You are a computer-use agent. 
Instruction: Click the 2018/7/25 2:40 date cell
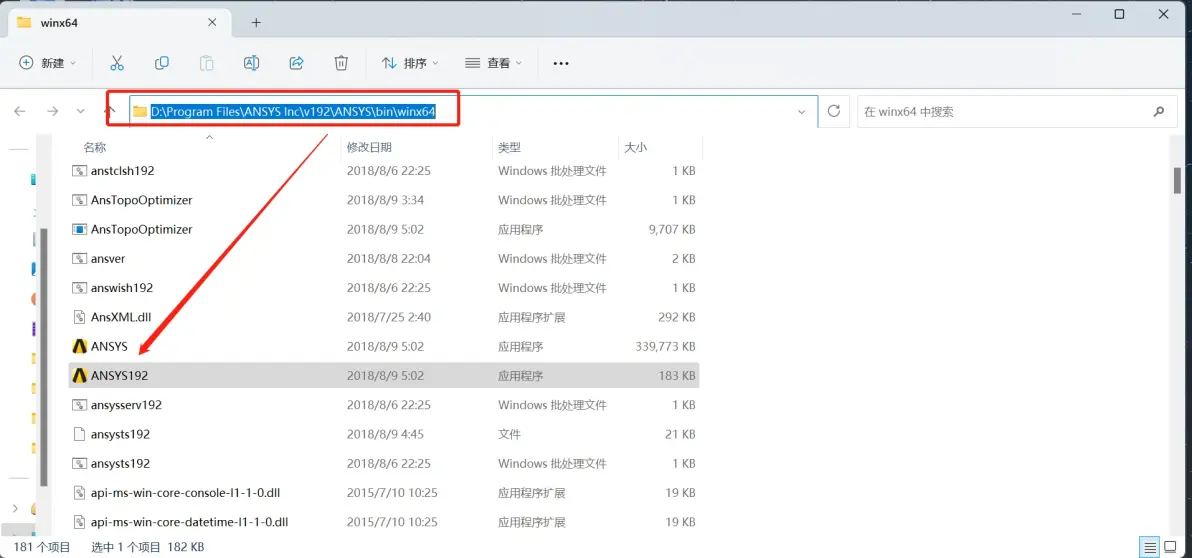click(388, 317)
